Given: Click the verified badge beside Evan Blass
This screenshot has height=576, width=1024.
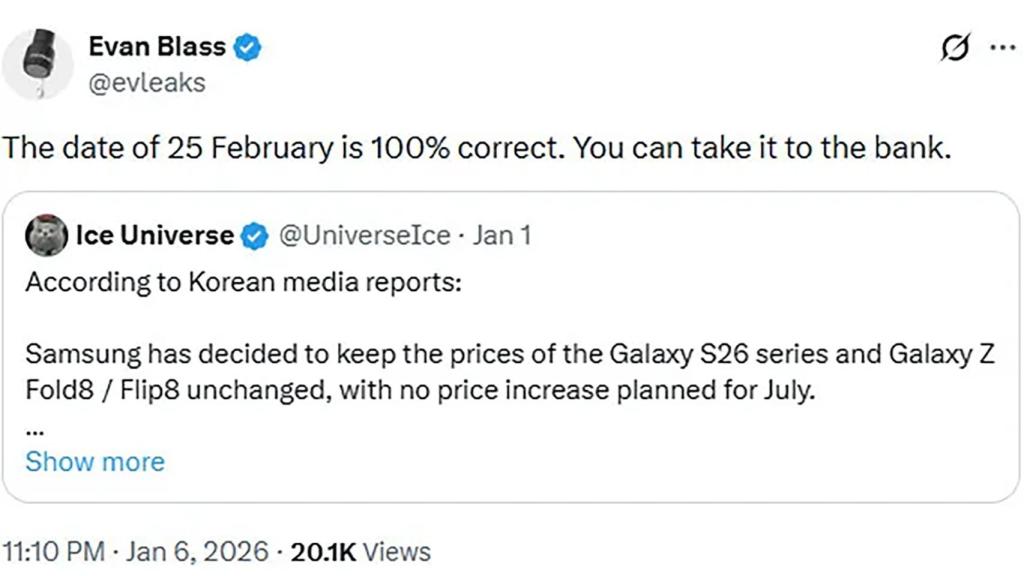Looking at the screenshot, I should click(x=249, y=47).
